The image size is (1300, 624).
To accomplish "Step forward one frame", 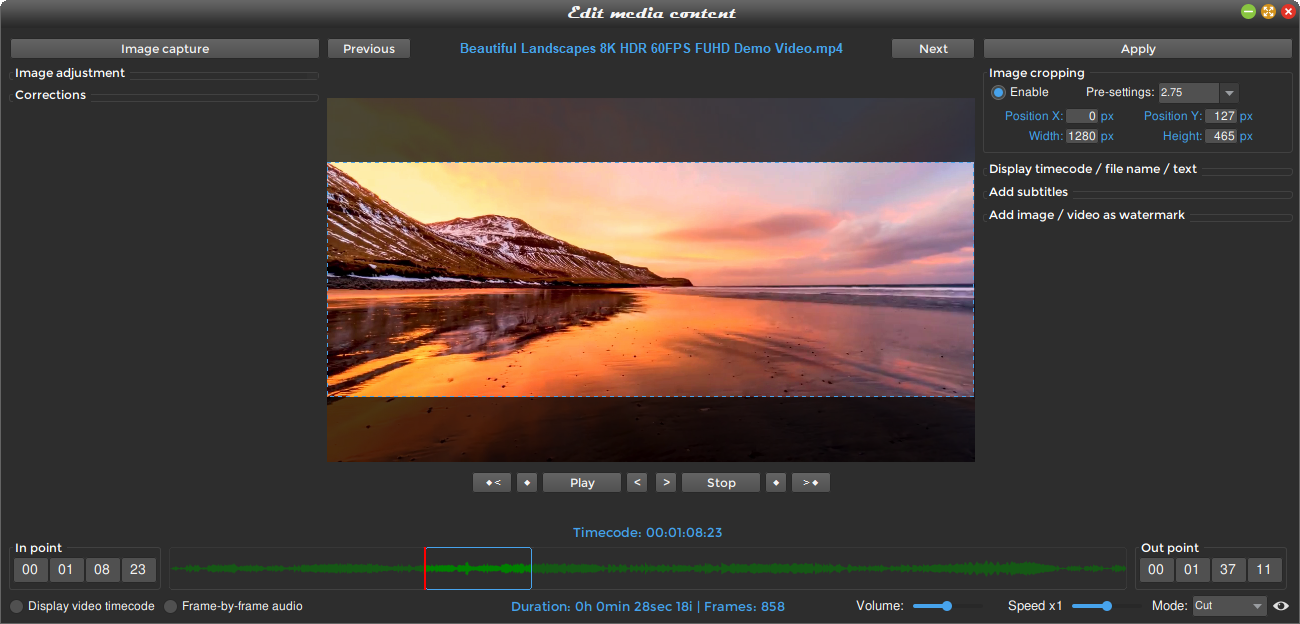I will click(x=665, y=482).
